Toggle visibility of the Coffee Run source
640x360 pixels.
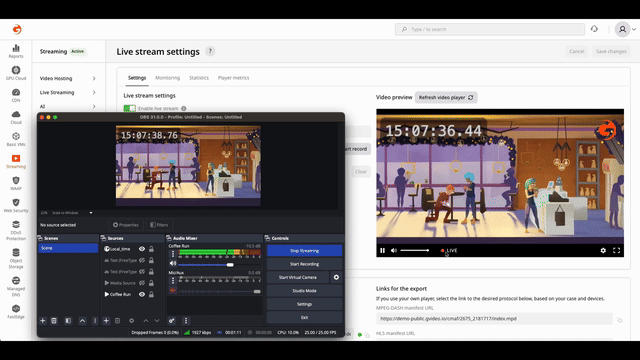[x=142, y=294]
